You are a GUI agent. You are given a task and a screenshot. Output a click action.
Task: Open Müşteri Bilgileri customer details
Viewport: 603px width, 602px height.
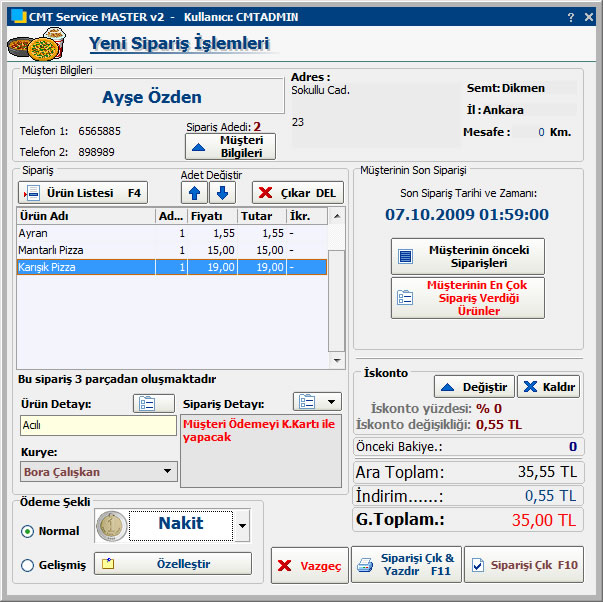[230, 147]
